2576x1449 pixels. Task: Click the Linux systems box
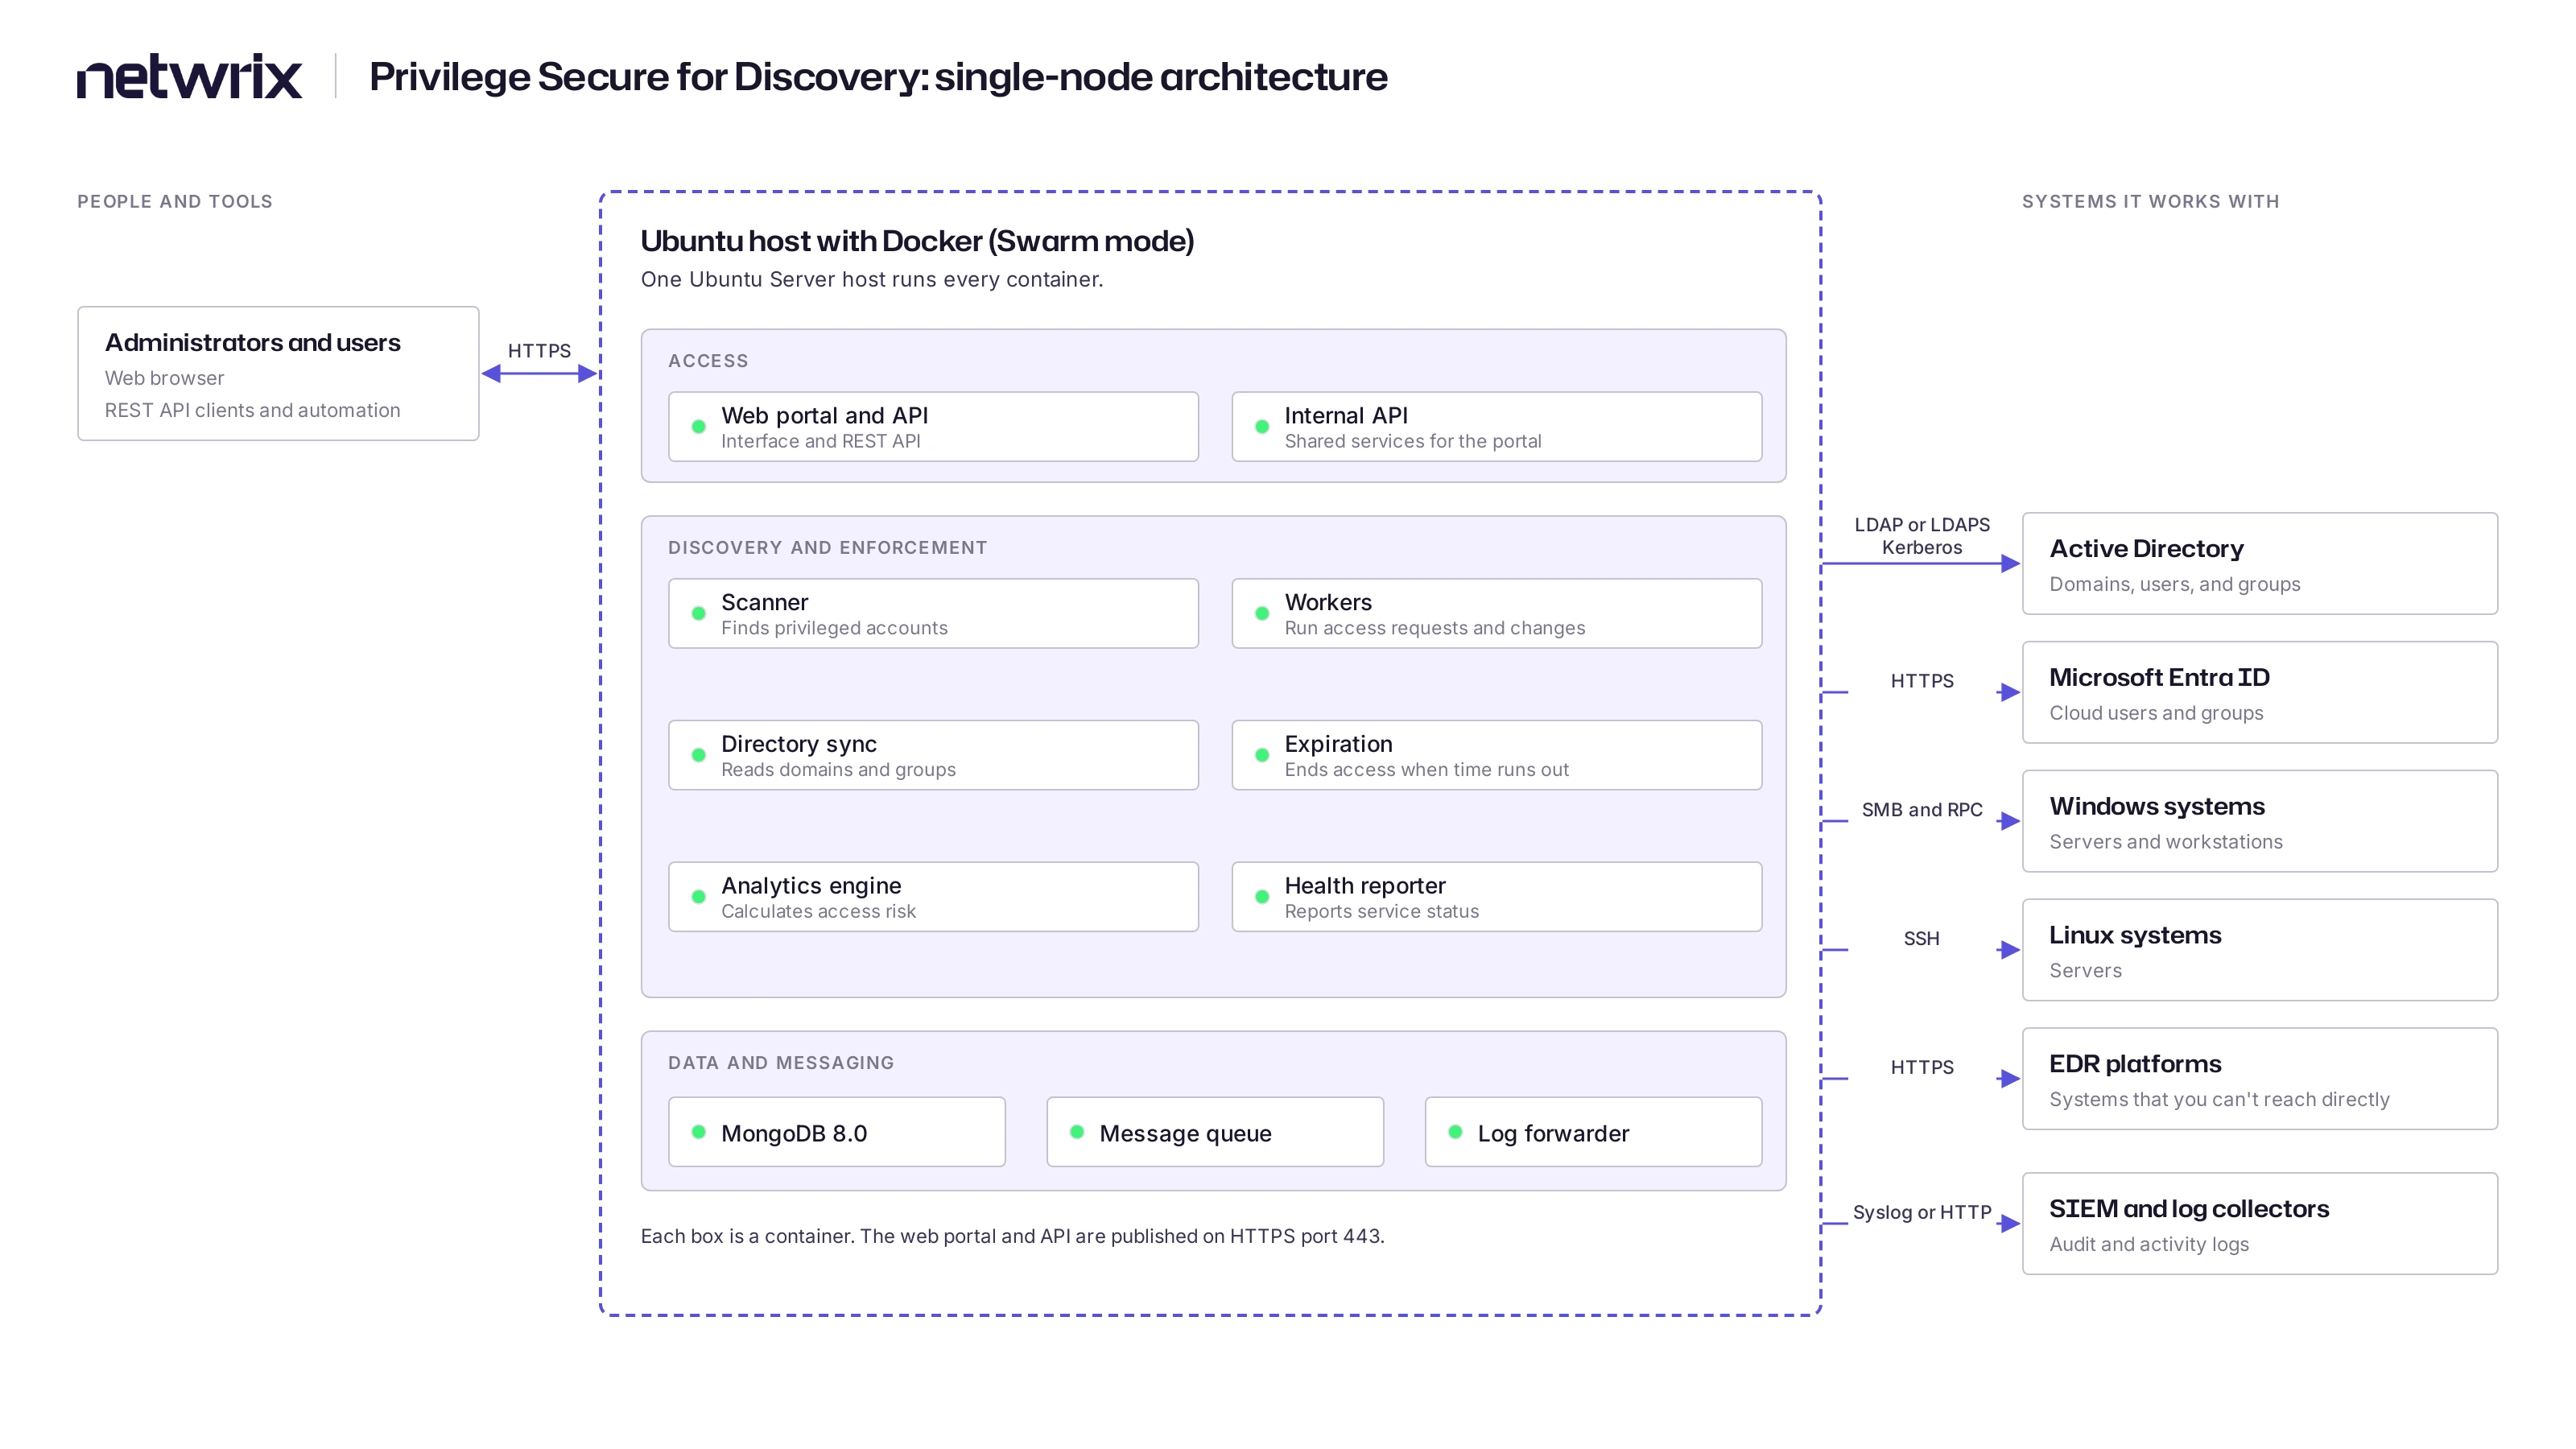pos(2260,950)
